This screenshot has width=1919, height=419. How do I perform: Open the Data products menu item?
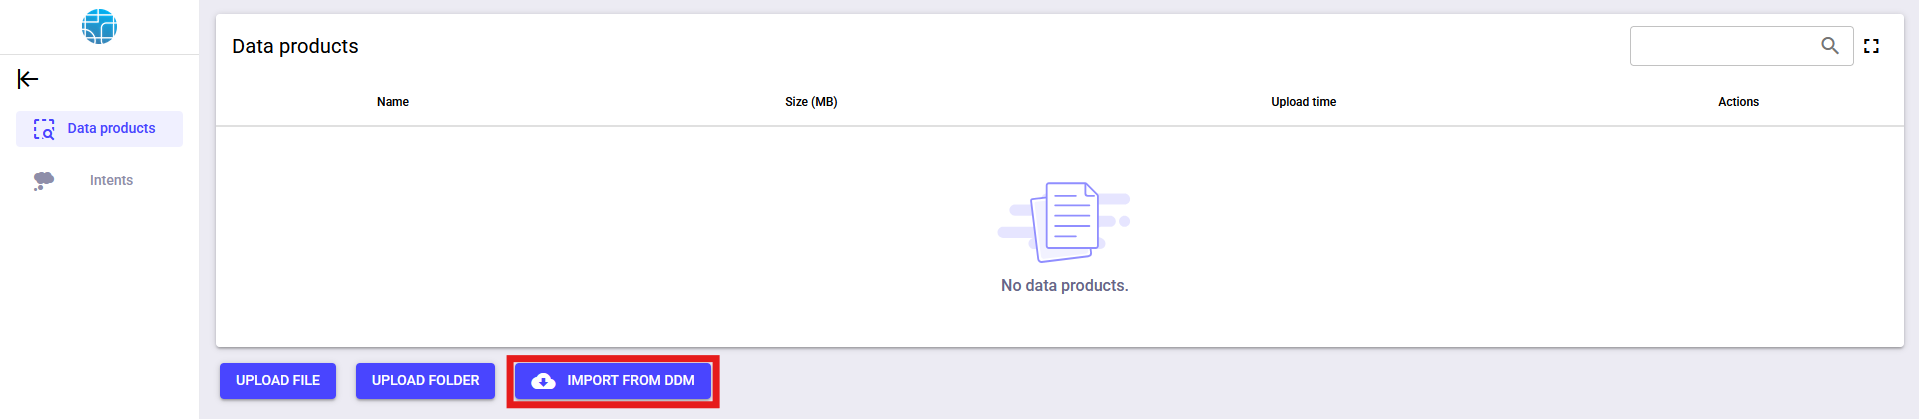111,129
